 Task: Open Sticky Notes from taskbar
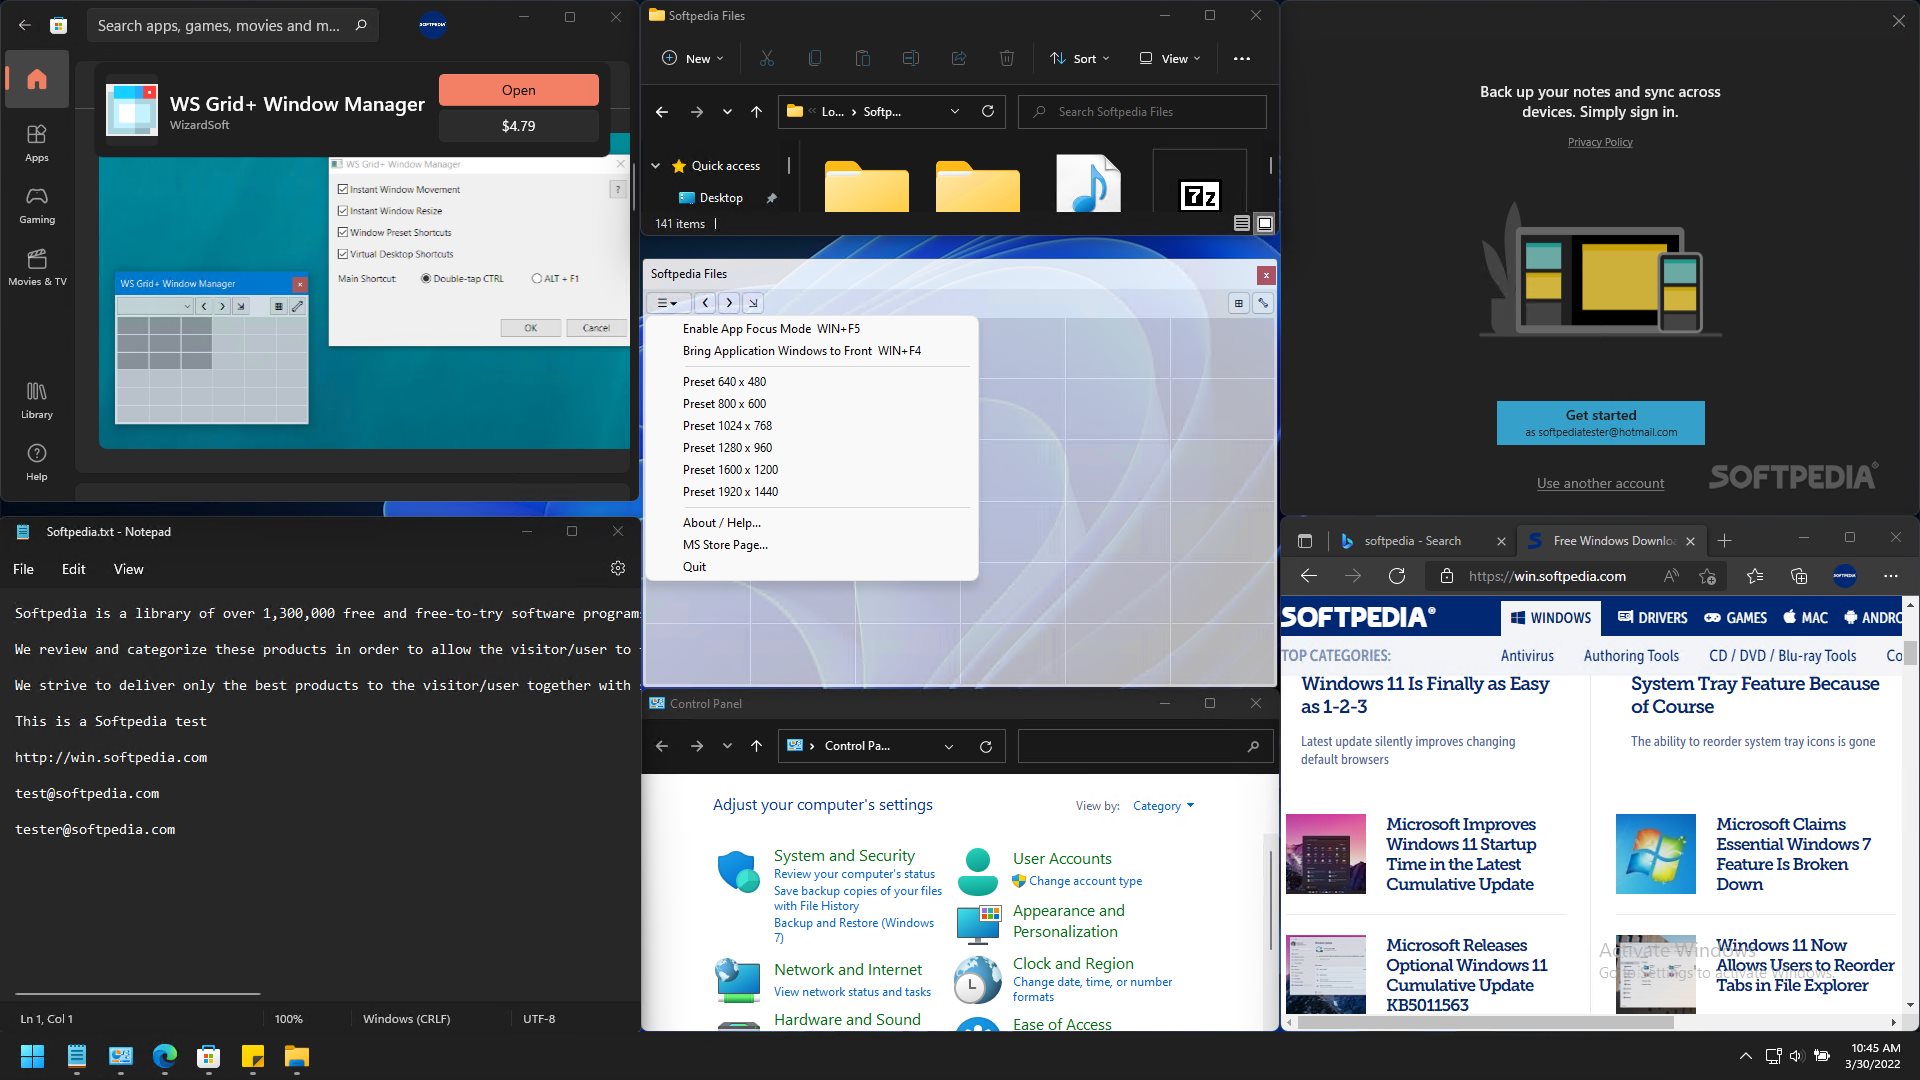click(x=253, y=1056)
